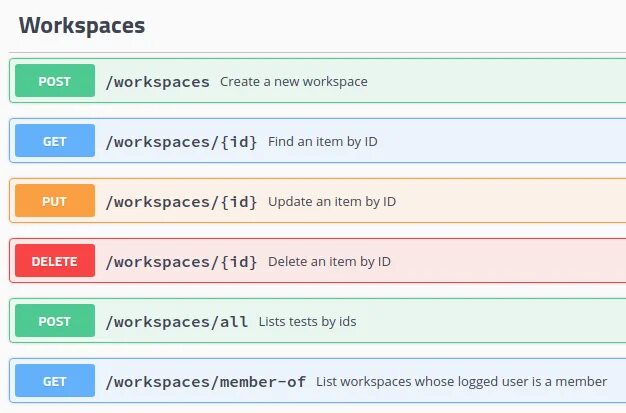
Task: Click the GET badge for find item by ID
Action: point(55,141)
